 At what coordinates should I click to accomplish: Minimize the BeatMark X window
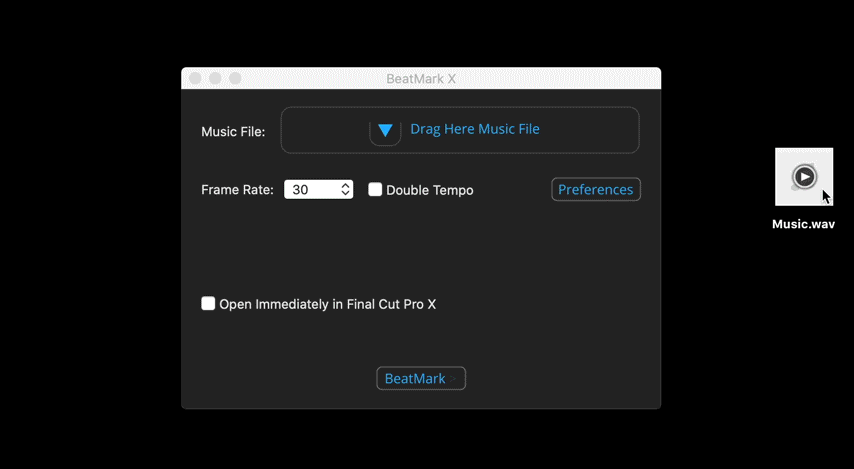tap(215, 78)
